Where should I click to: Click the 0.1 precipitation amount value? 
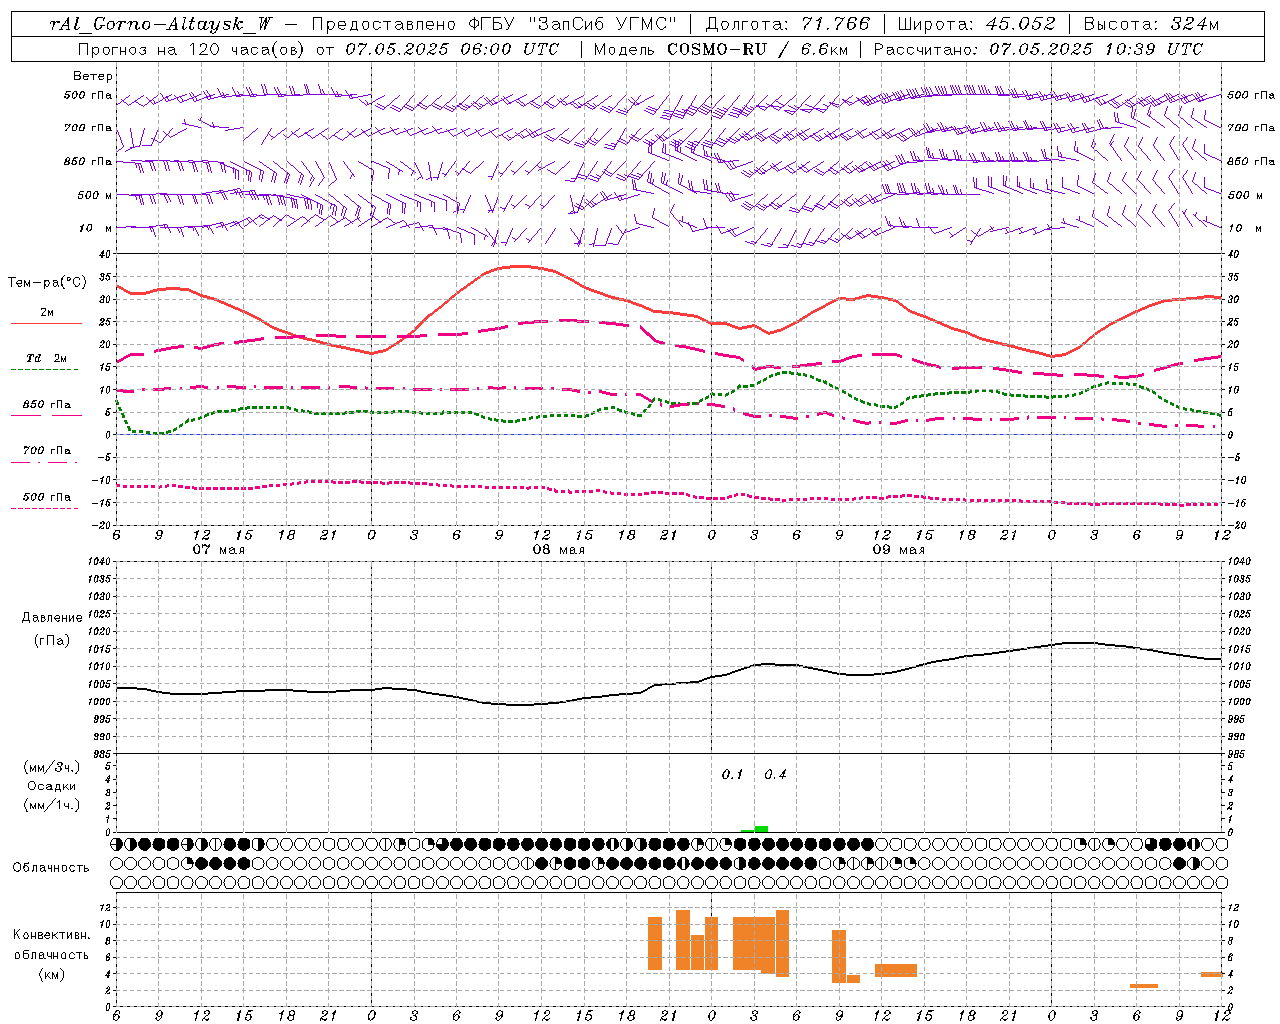(733, 775)
